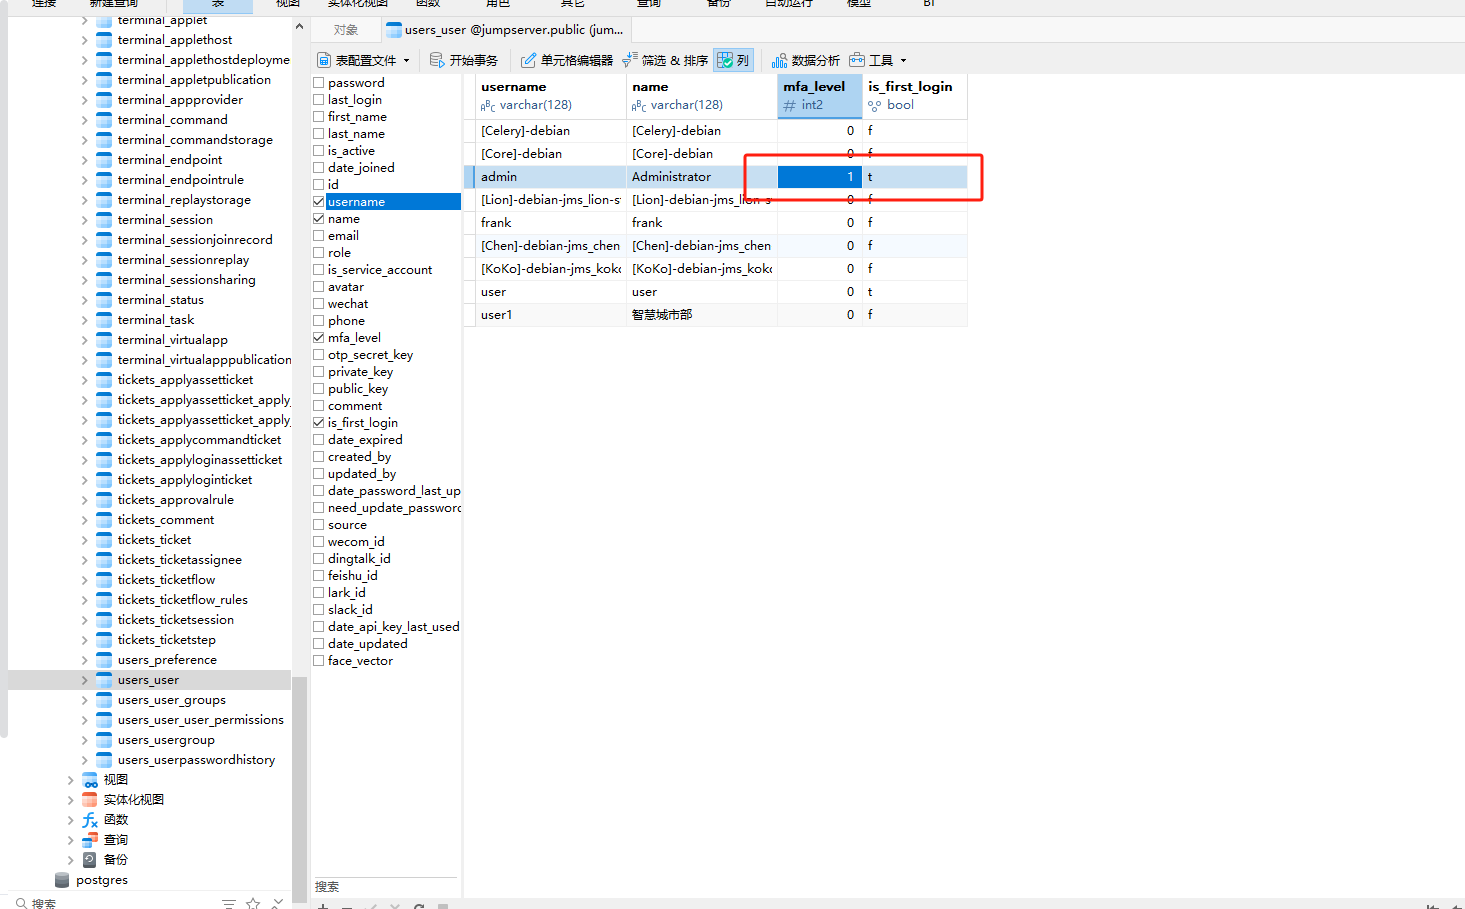The width and height of the screenshot is (1465, 909).
Task: Click the Views (视图) node icon
Action: [90, 780]
